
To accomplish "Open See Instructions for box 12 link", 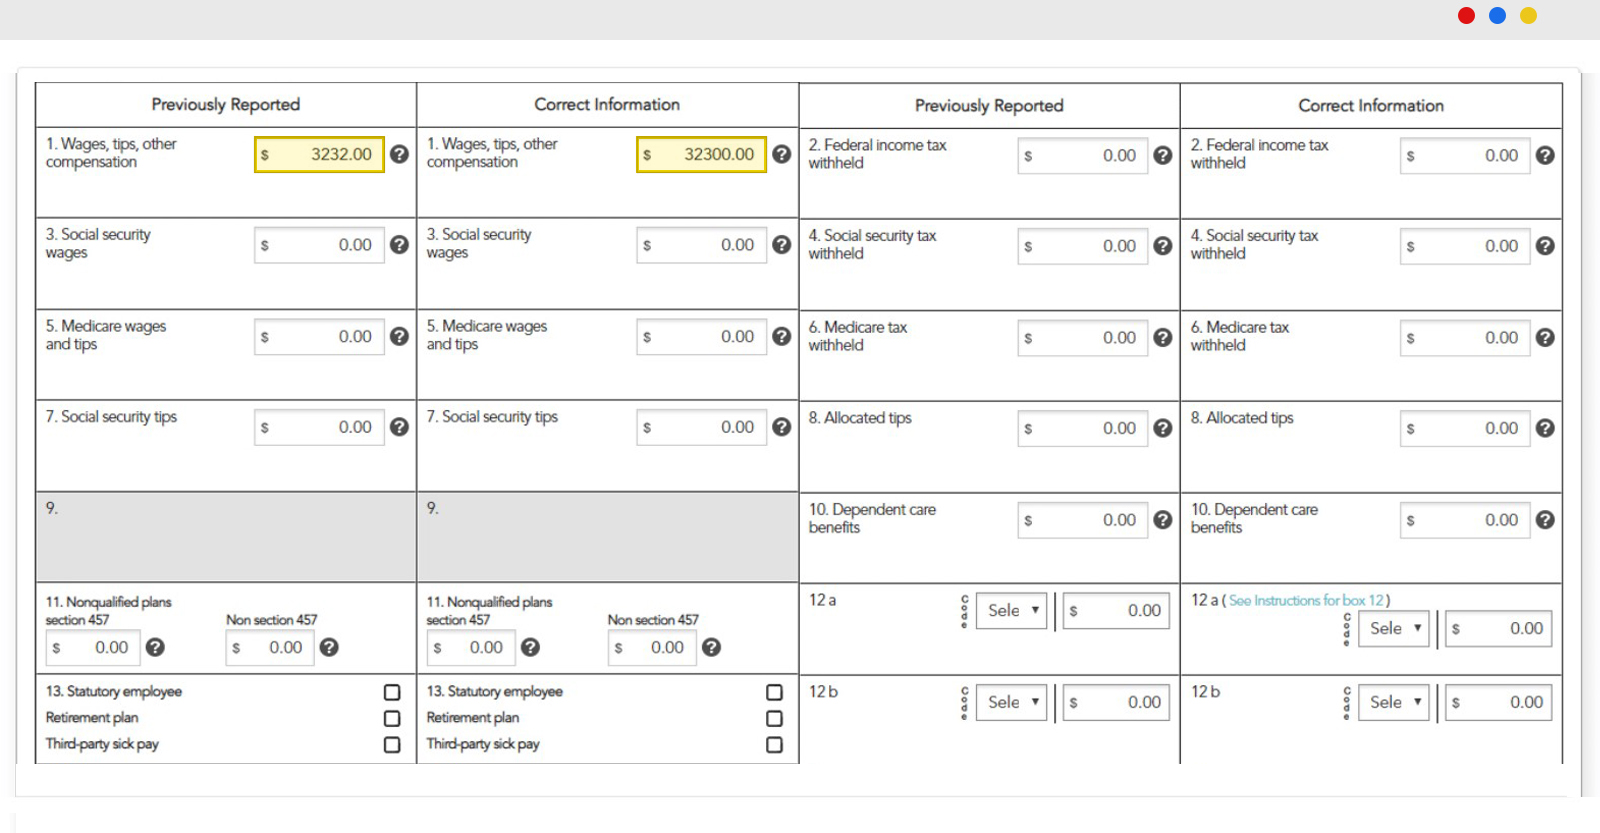I will pos(1306,600).
